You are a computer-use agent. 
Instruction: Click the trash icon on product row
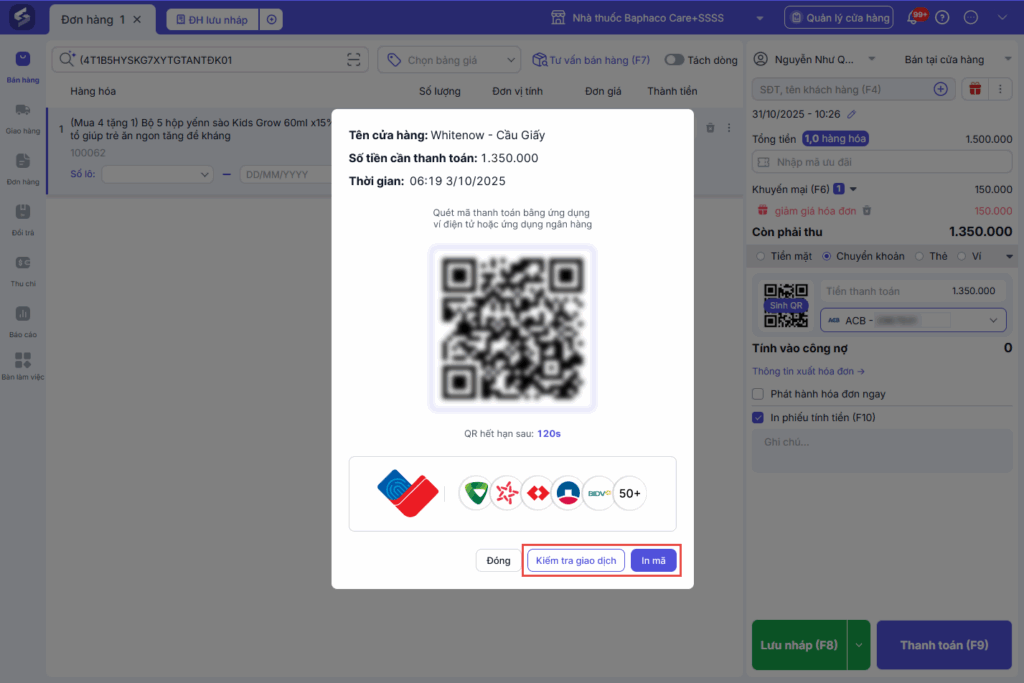(x=710, y=128)
